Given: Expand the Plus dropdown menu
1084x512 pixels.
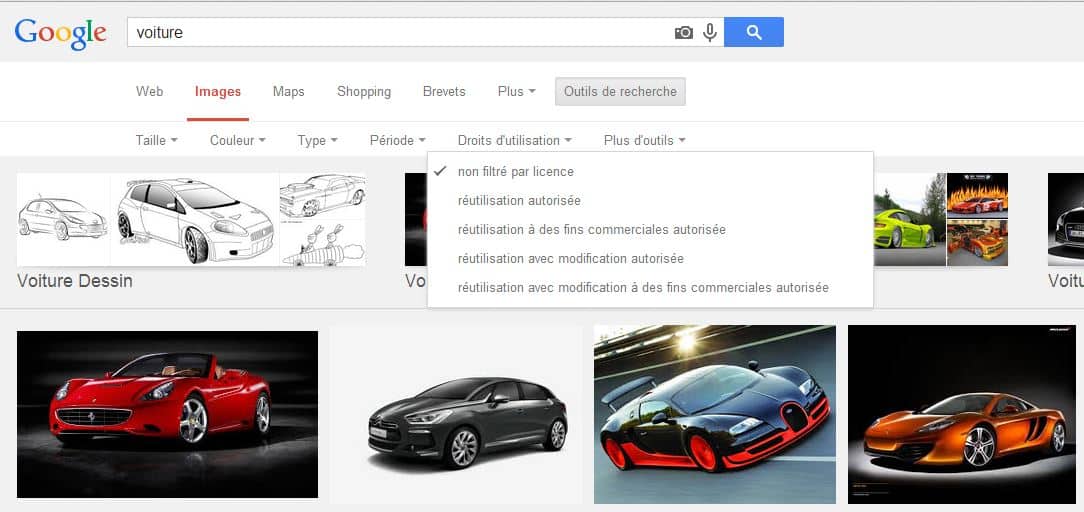Looking at the screenshot, I should (x=516, y=91).
